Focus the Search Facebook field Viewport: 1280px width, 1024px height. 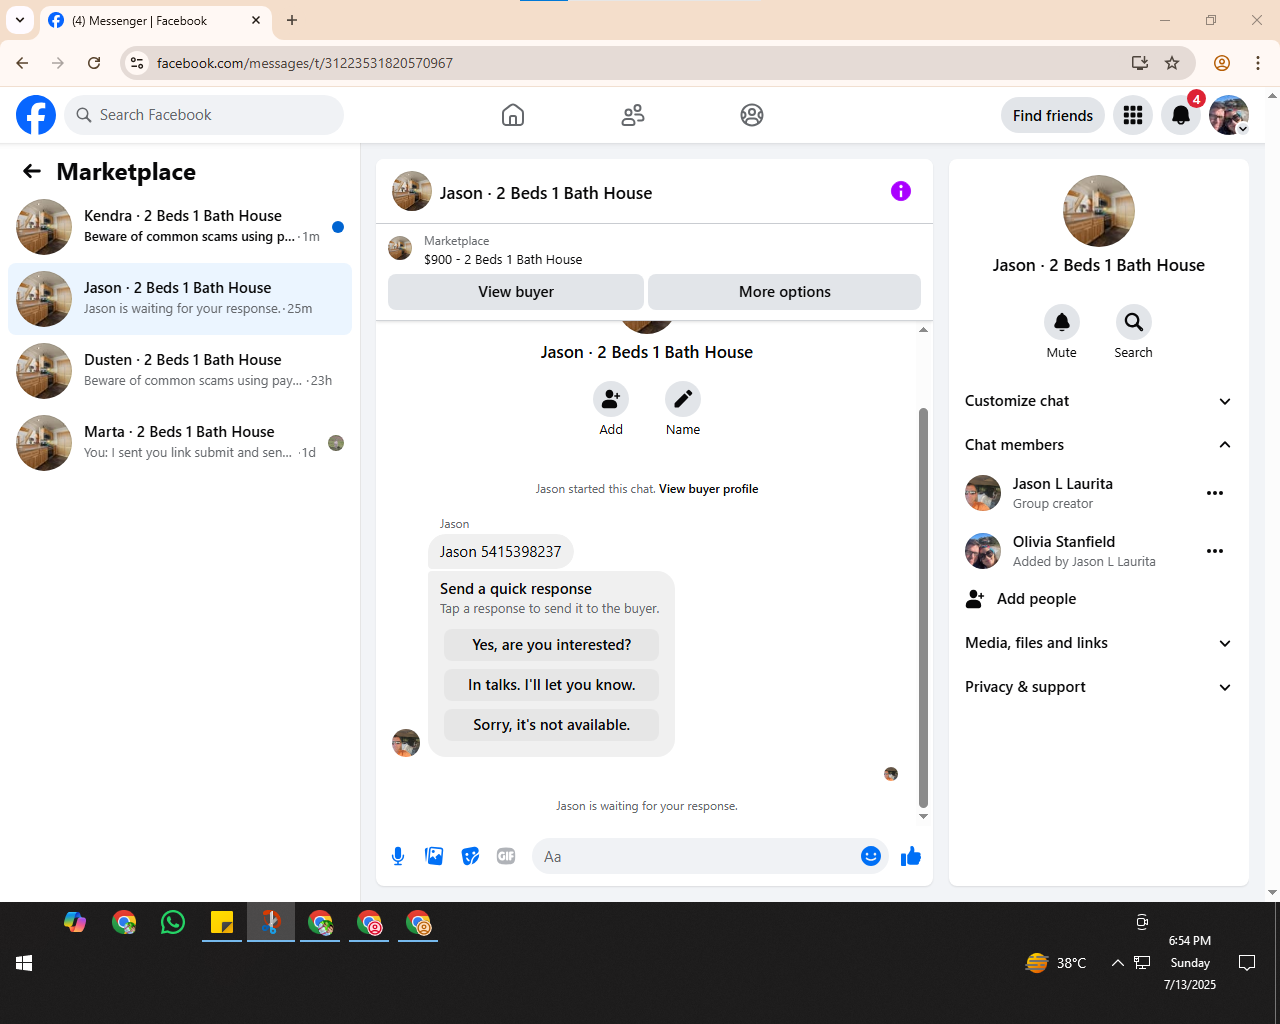(x=204, y=115)
